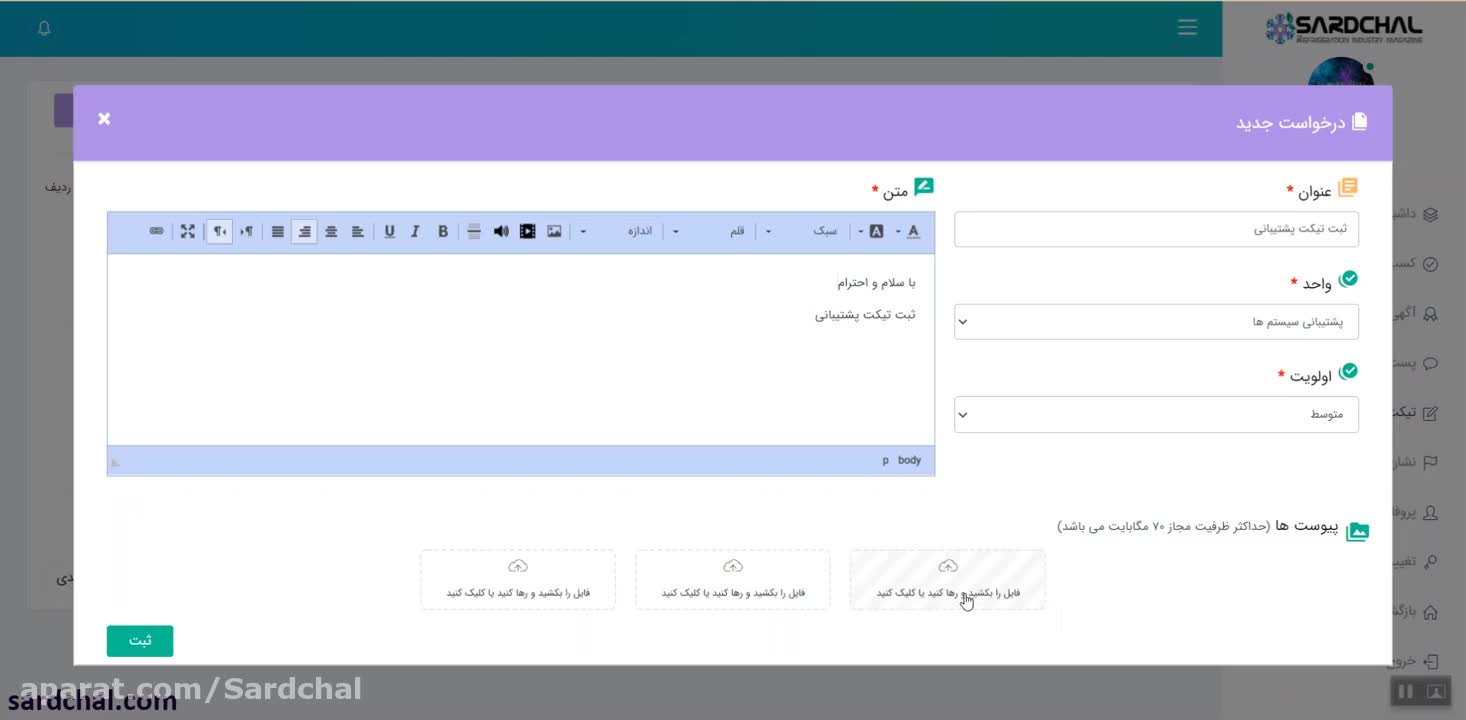Click the rightmost attachment upload box

pyautogui.click(x=947, y=579)
